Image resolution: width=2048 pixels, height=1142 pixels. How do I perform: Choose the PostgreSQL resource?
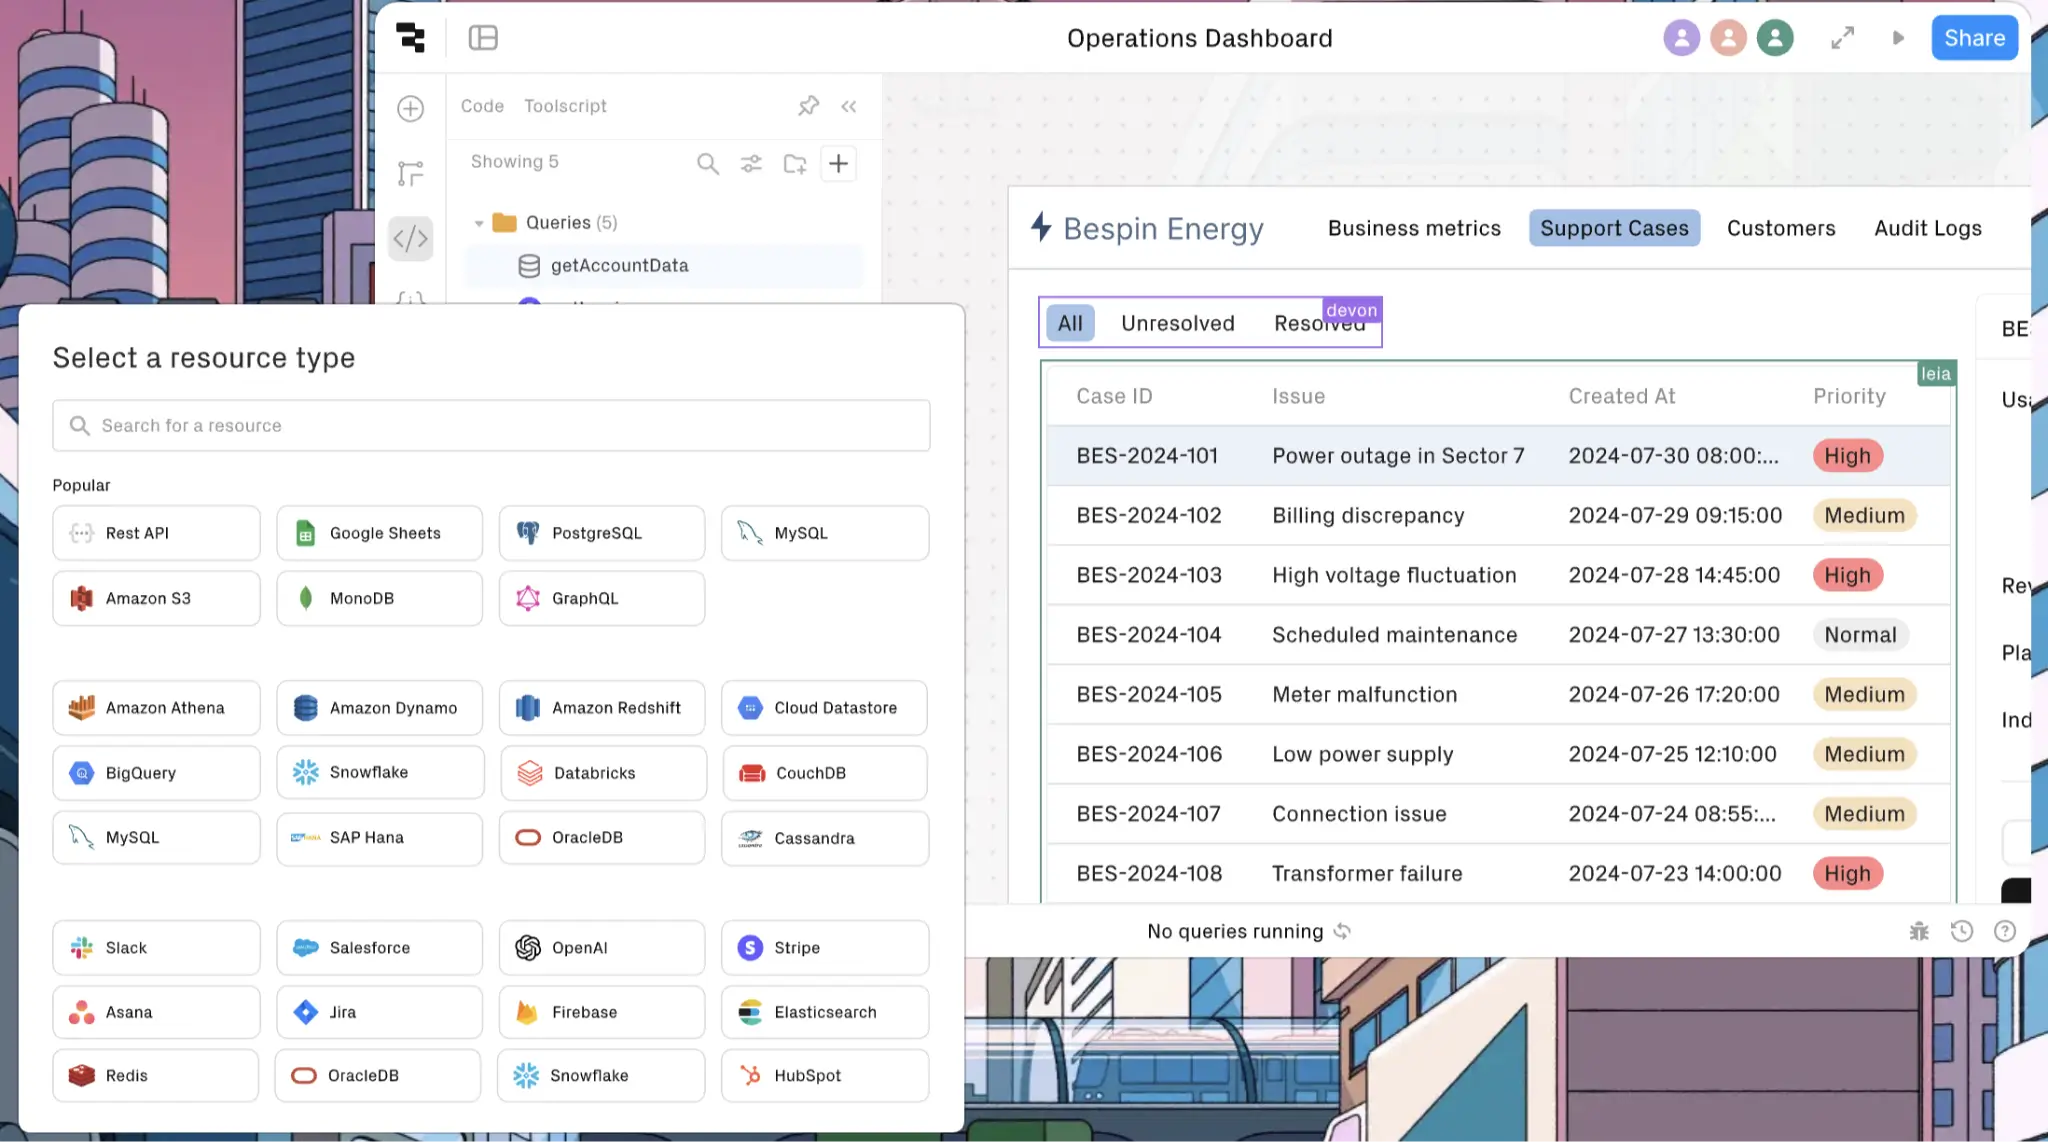(602, 533)
